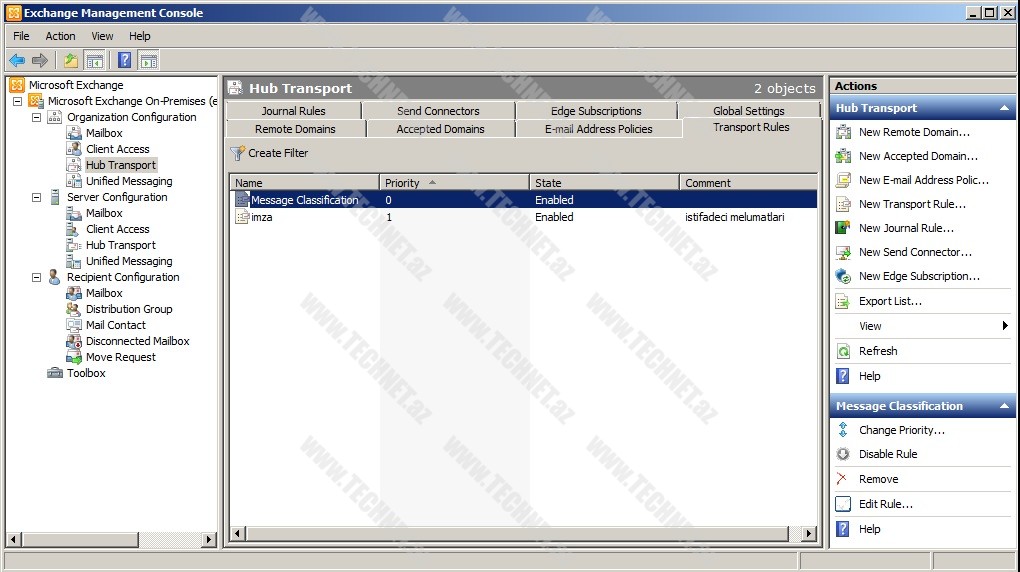1020x572 pixels.
Task: Click the Create Filter funnel icon
Action: [237, 153]
